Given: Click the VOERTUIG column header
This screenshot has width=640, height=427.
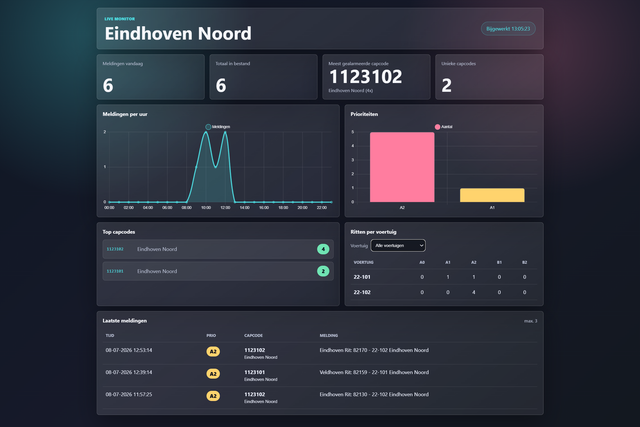Looking at the screenshot, I should (x=363, y=262).
